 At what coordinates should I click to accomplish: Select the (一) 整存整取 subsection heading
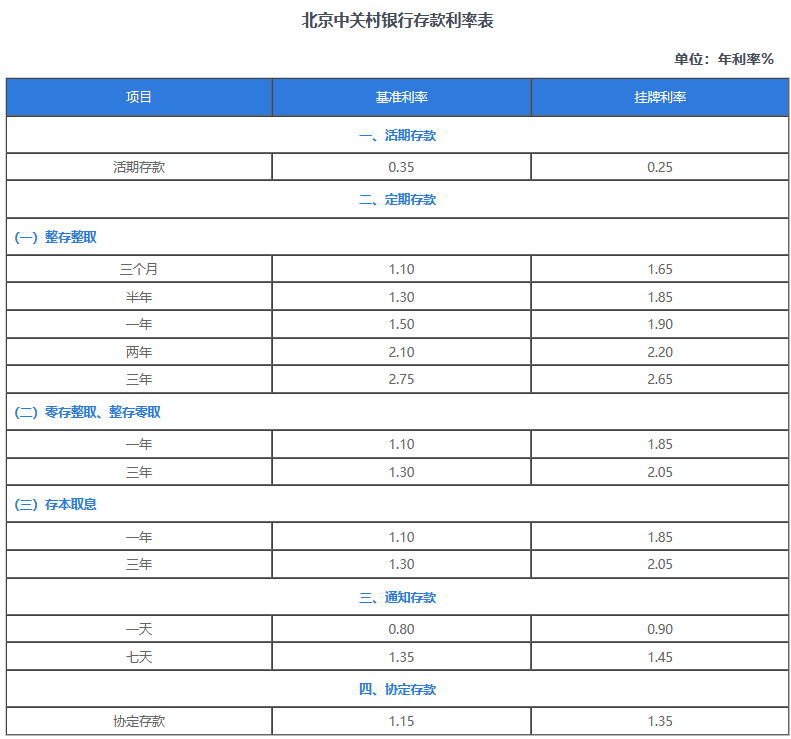55,237
